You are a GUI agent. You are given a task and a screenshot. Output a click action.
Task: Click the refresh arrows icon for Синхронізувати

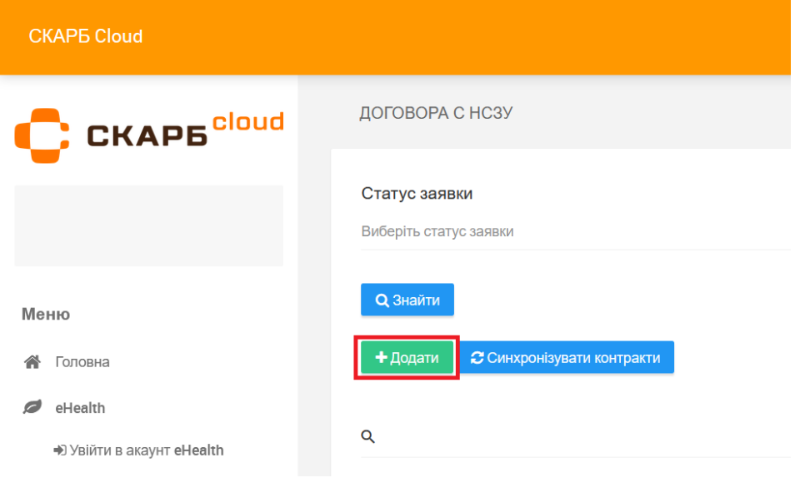pyautogui.click(x=477, y=358)
